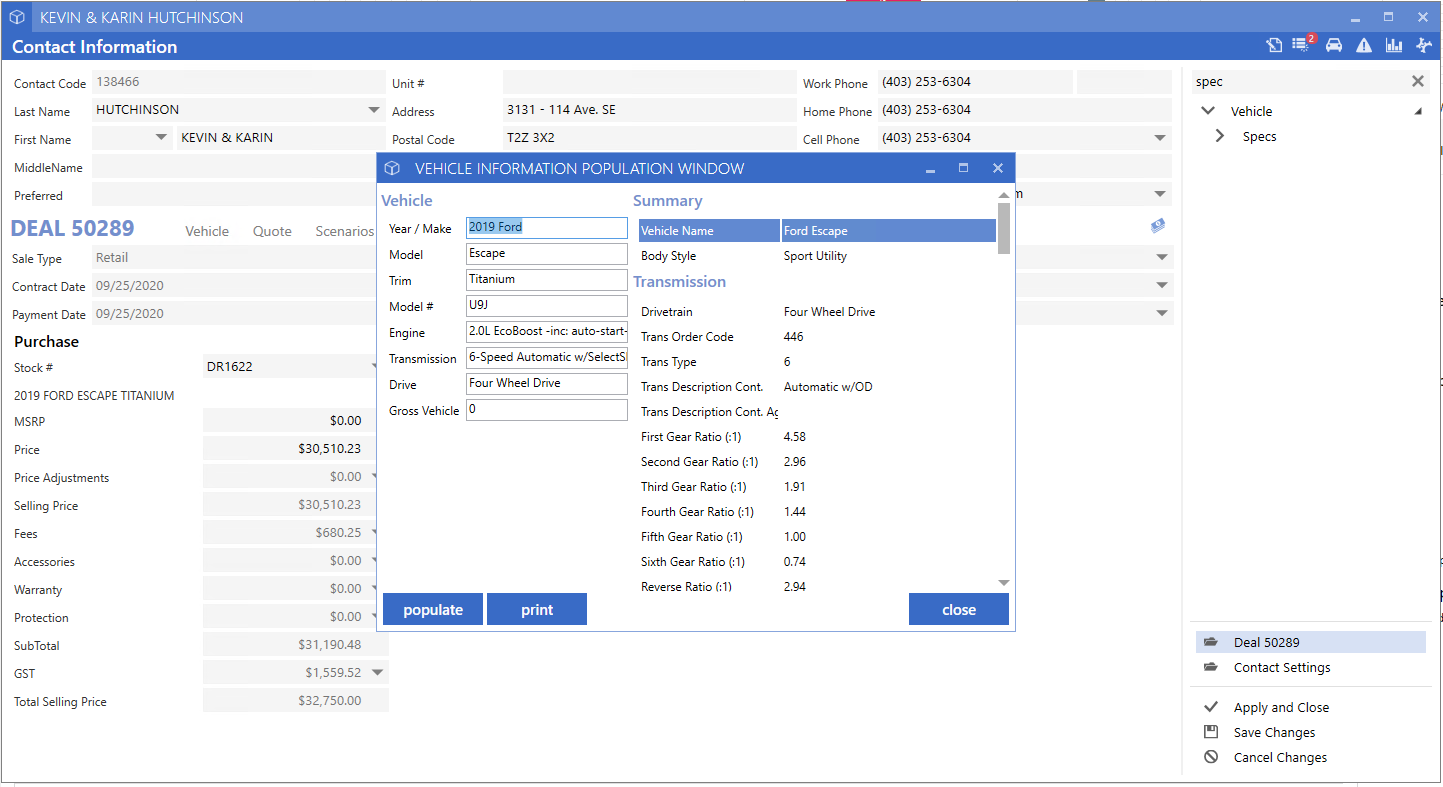Expand the Specs tree node
Viewport: 1443px width, 787px height.
(x=1220, y=136)
